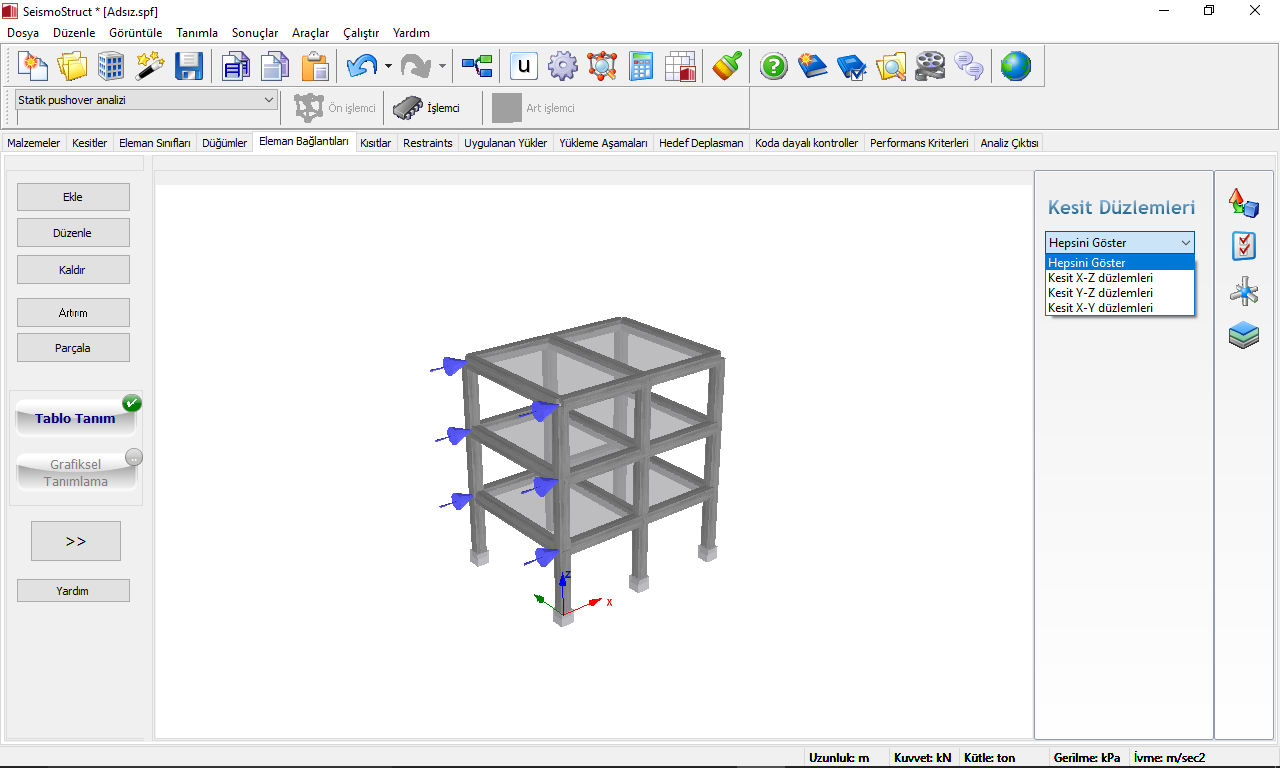This screenshot has width=1280, height=768.
Task: Save the project with the floppy disk icon
Action: point(189,67)
